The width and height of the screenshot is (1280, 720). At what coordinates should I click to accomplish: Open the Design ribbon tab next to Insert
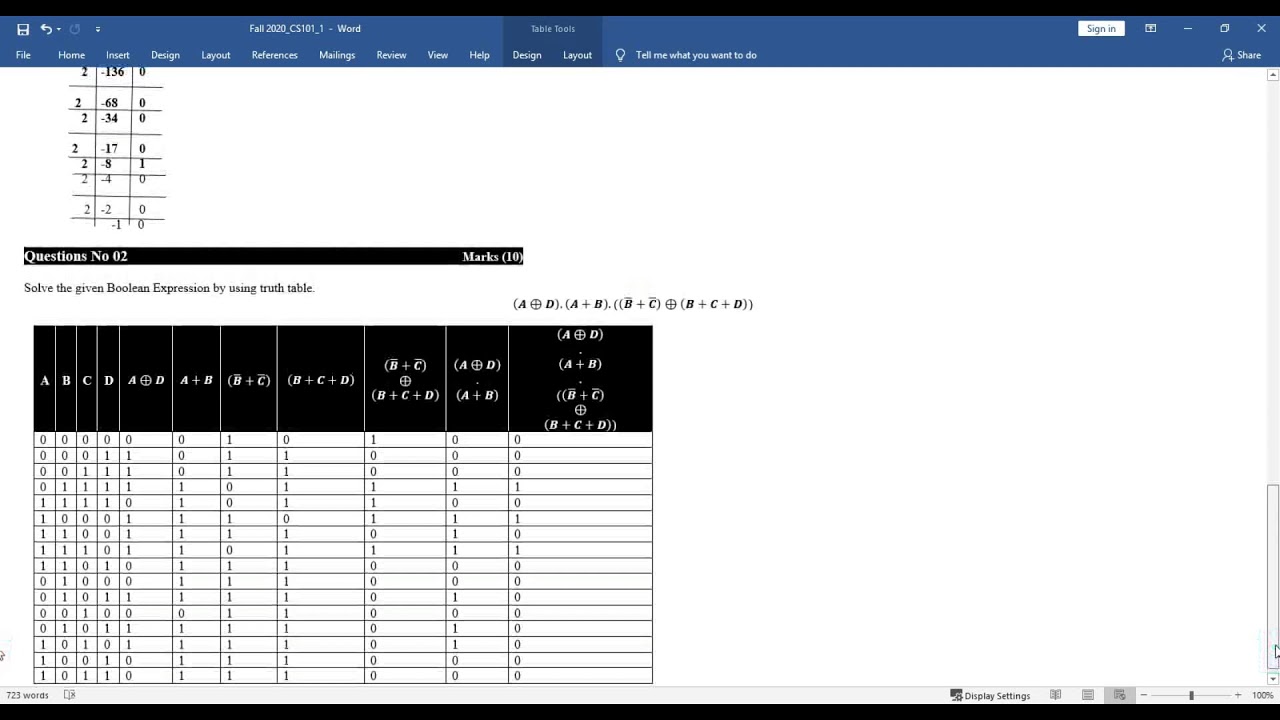pyautogui.click(x=165, y=55)
